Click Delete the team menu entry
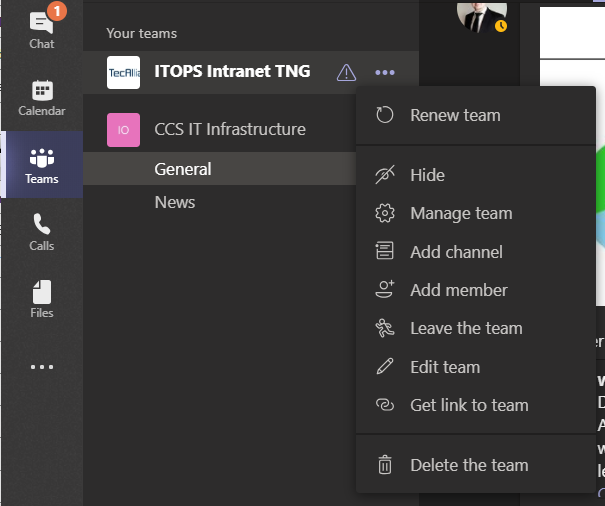 pyautogui.click(x=469, y=465)
